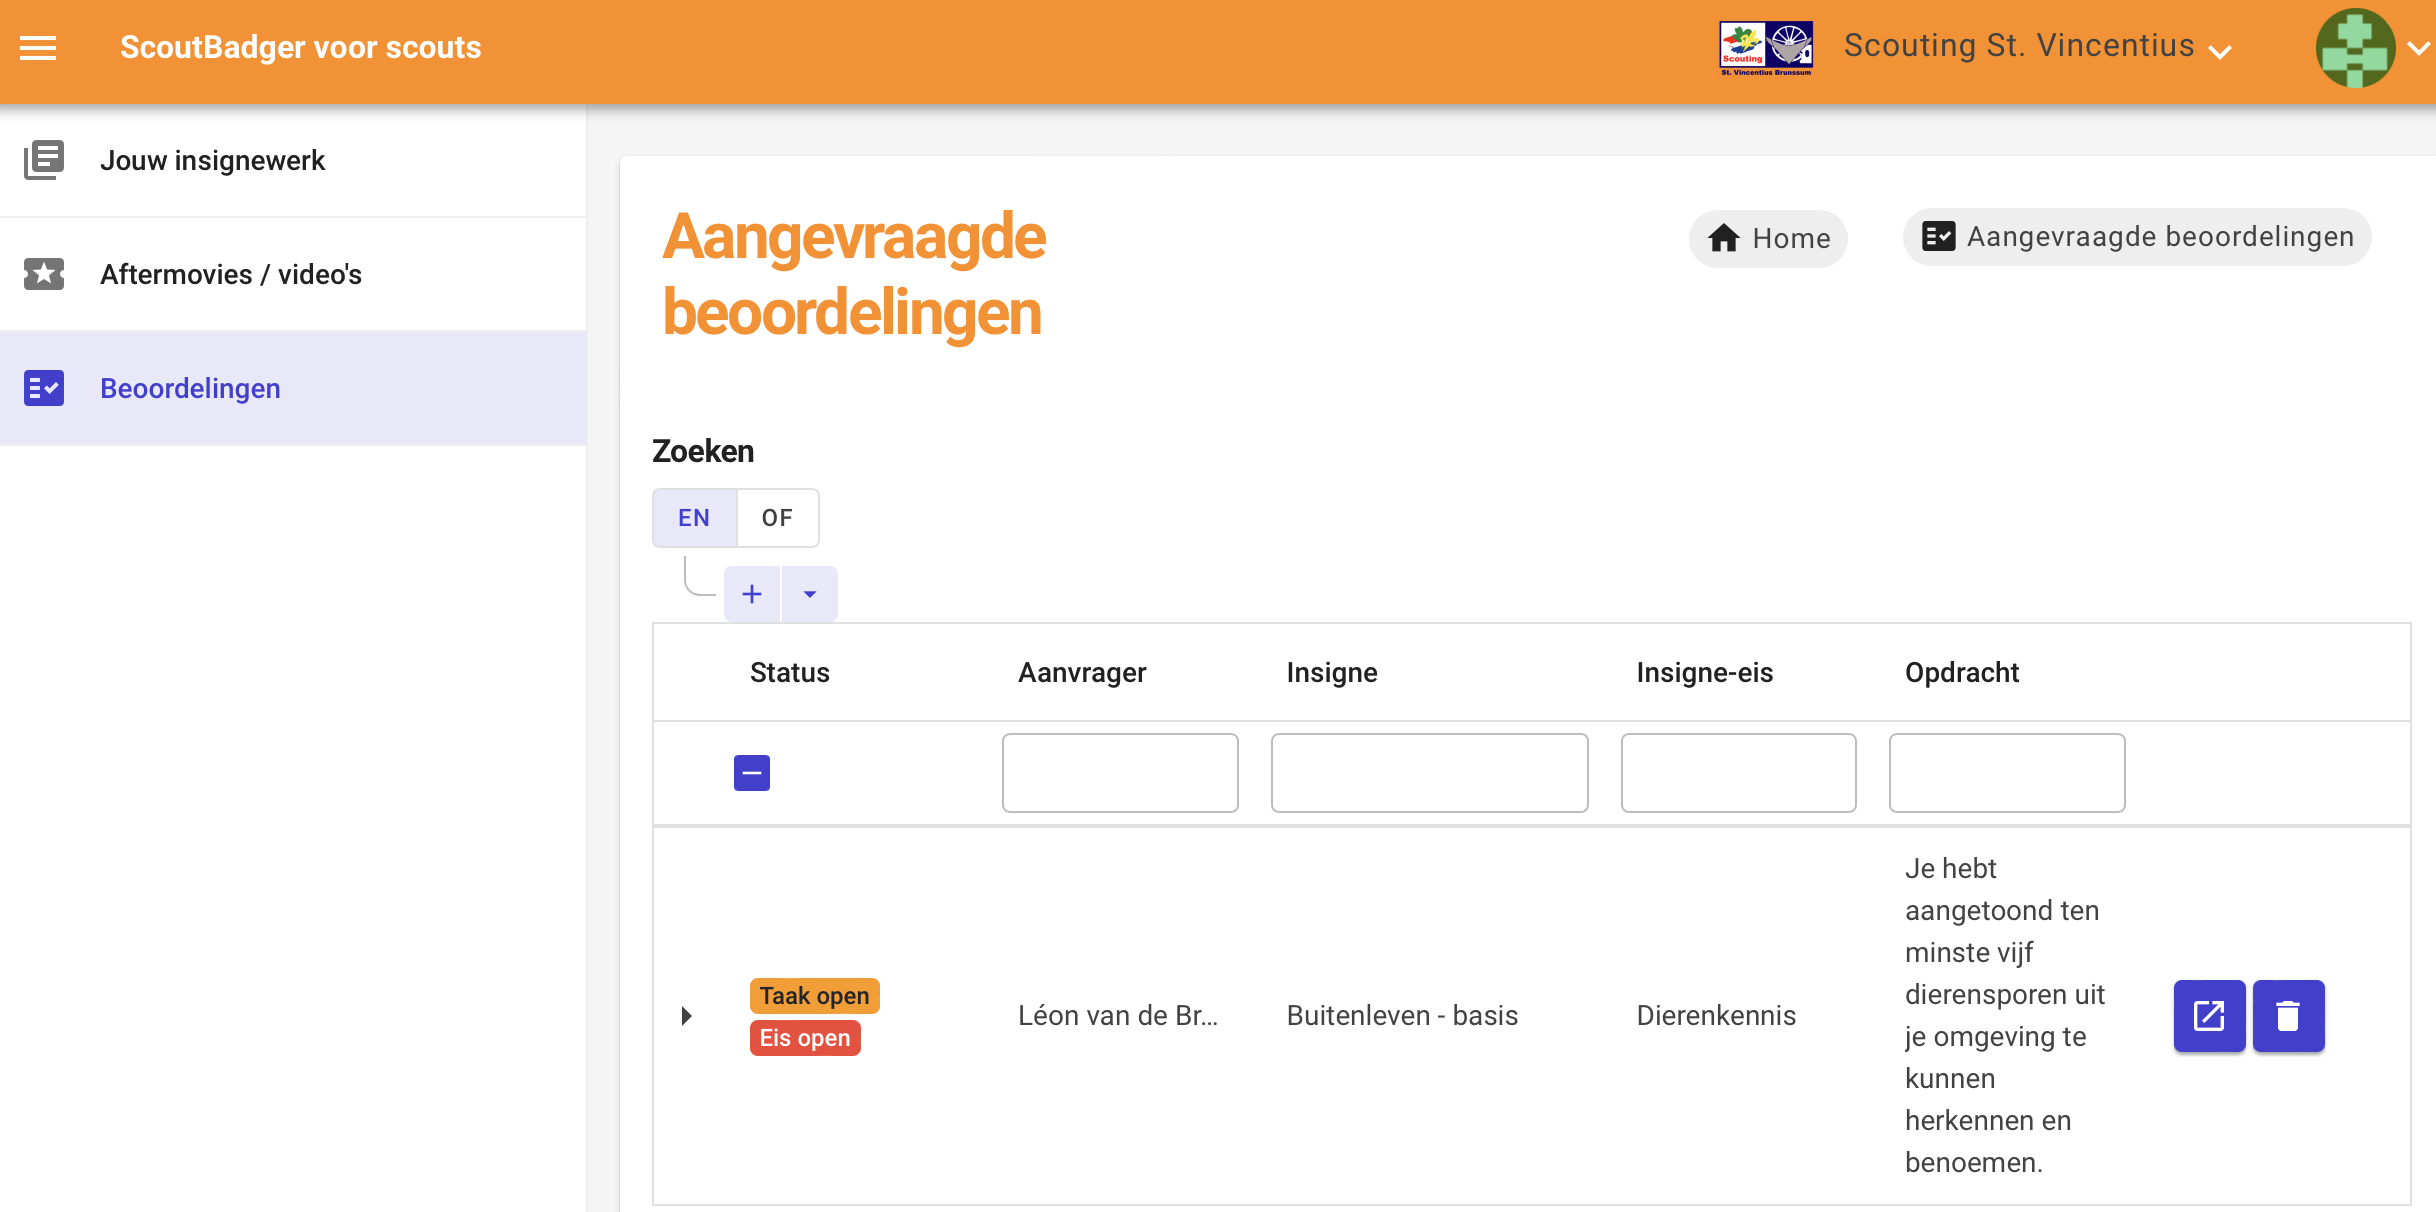Go to Home breadcrumb
The image size is (2436, 1212).
click(x=1768, y=238)
